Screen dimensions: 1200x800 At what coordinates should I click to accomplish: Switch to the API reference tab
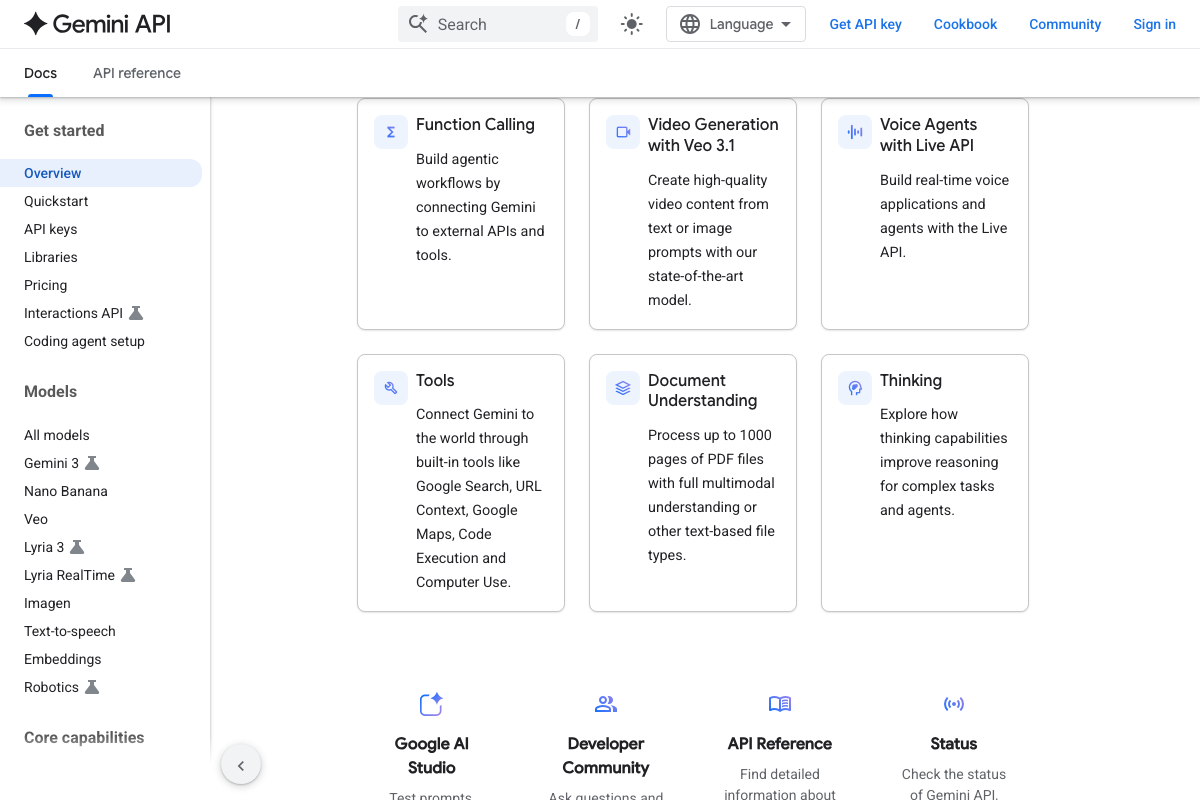click(136, 72)
